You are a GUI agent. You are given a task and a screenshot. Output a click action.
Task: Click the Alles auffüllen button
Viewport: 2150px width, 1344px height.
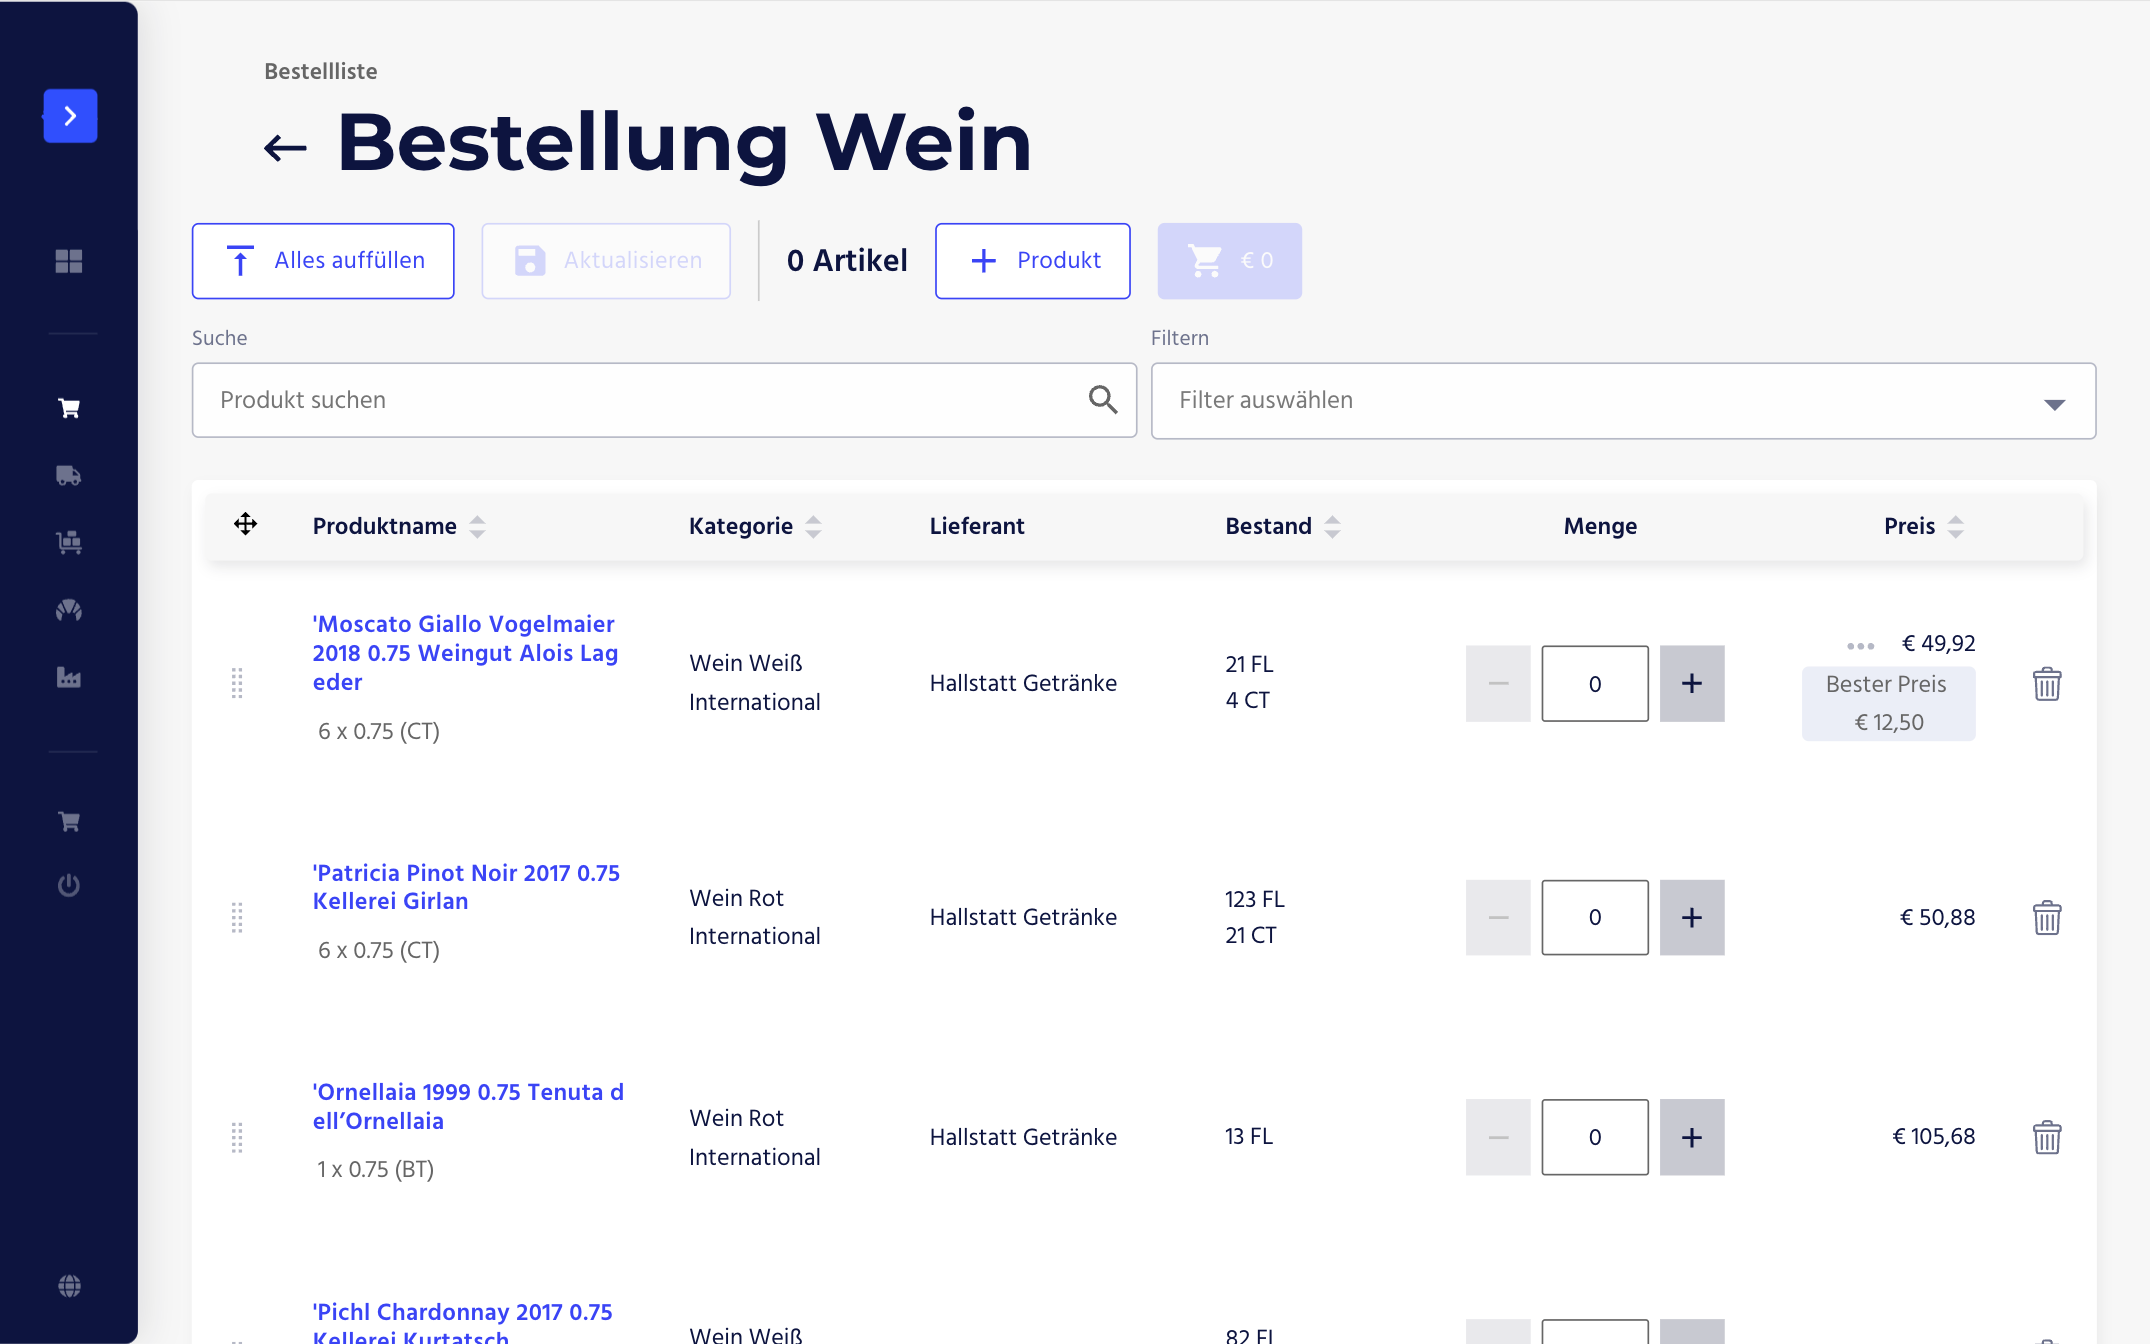coord(322,260)
